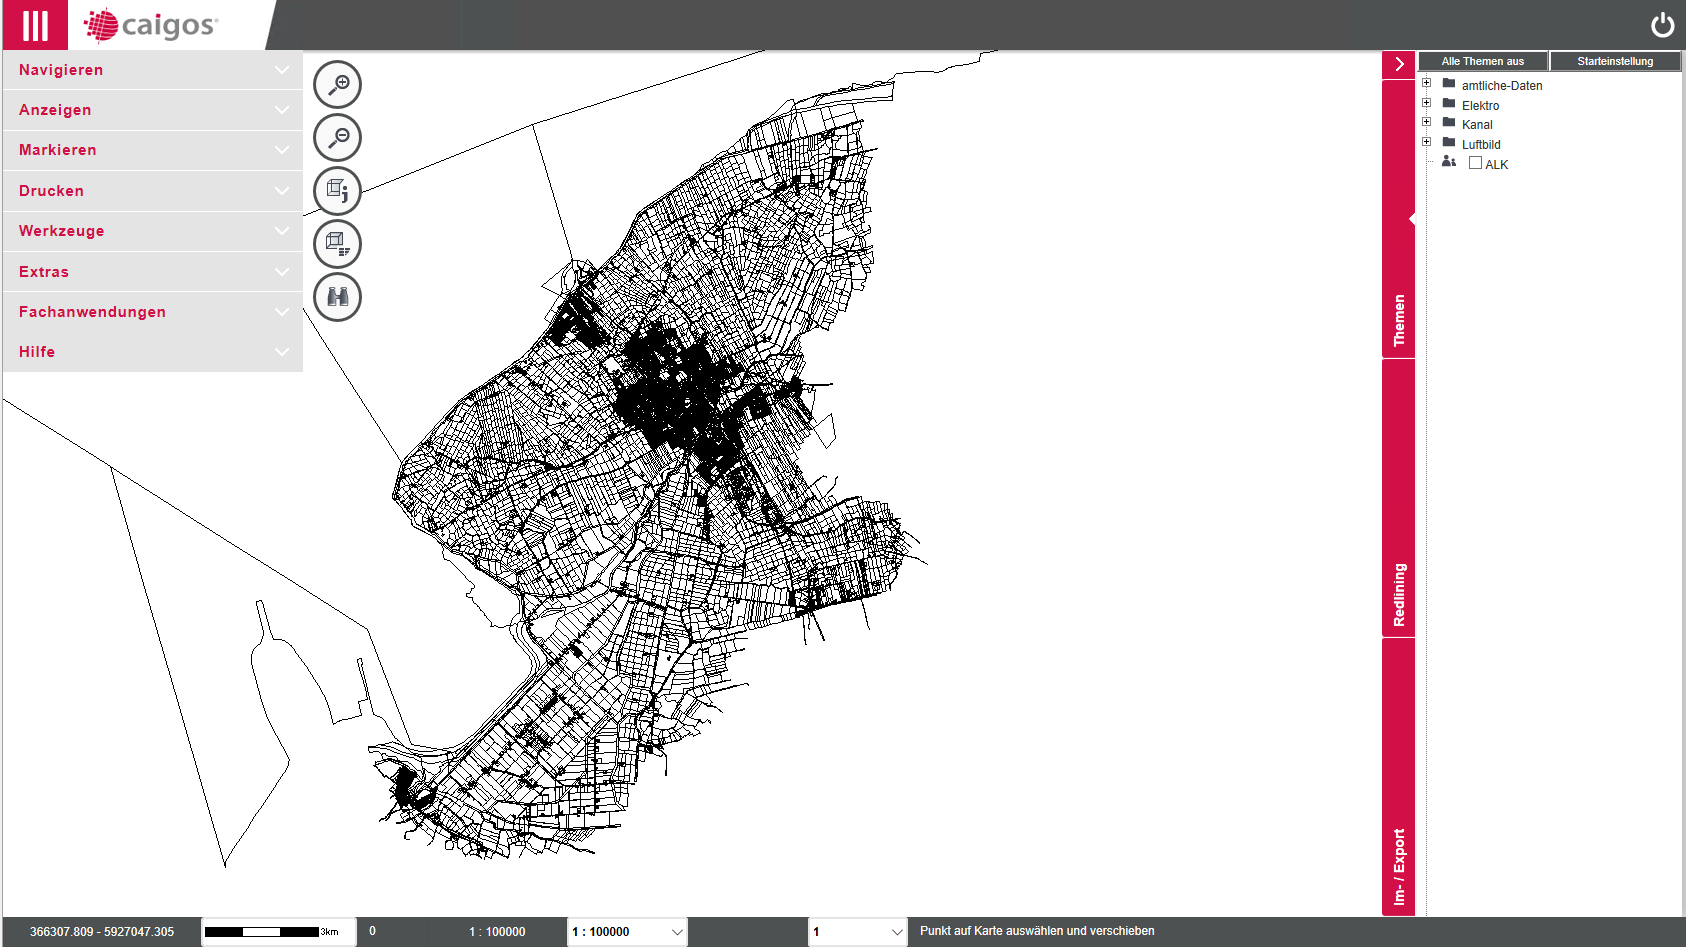Collapse the side panel with arrow icon
Image resolution: width=1686 pixels, height=947 pixels.
pos(1398,64)
